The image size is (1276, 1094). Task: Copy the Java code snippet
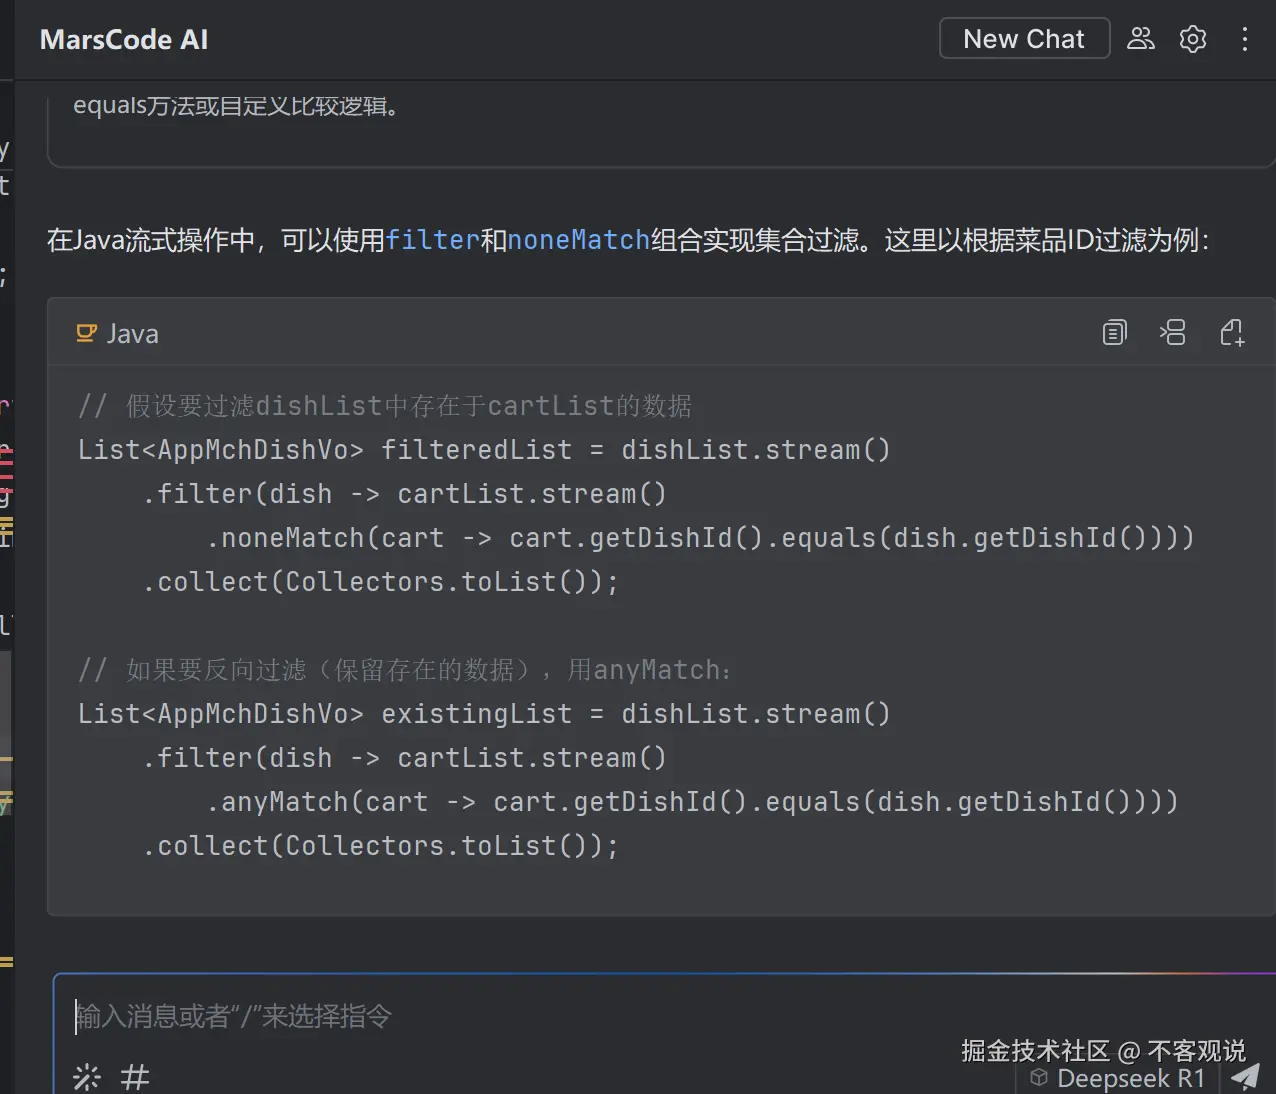pos(1114,332)
